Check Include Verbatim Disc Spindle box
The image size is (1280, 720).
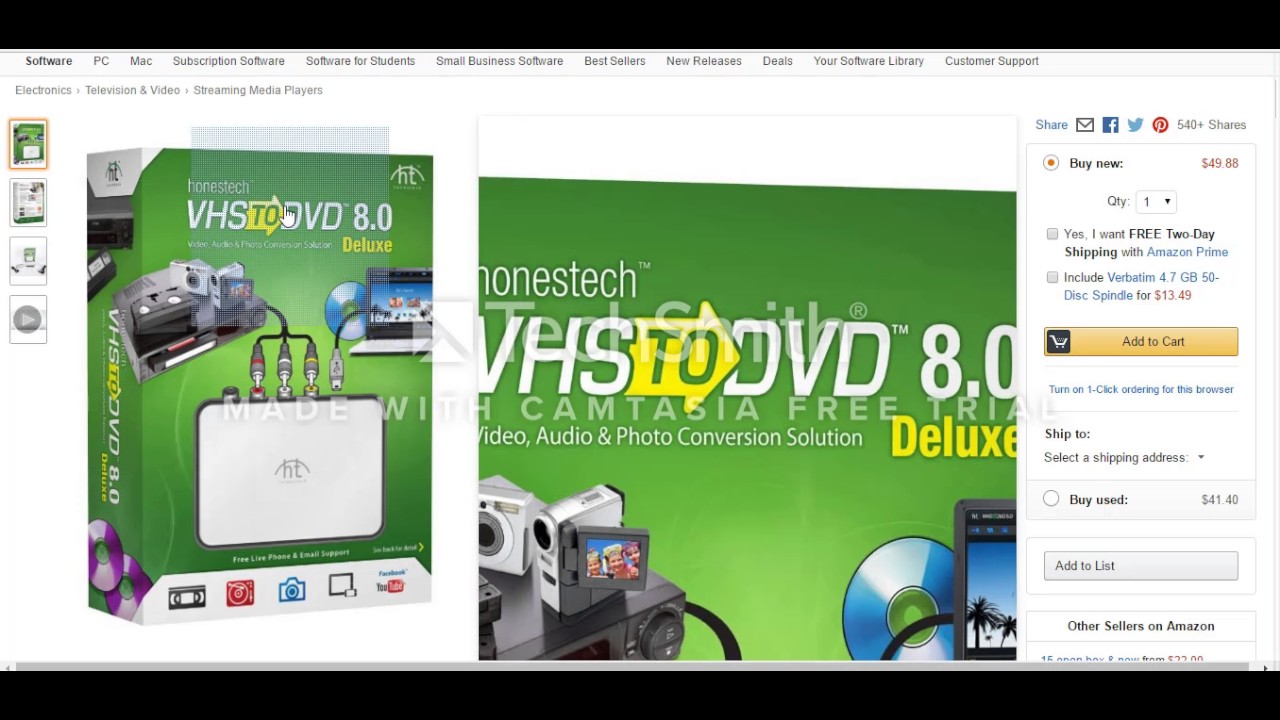(1052, 277)
